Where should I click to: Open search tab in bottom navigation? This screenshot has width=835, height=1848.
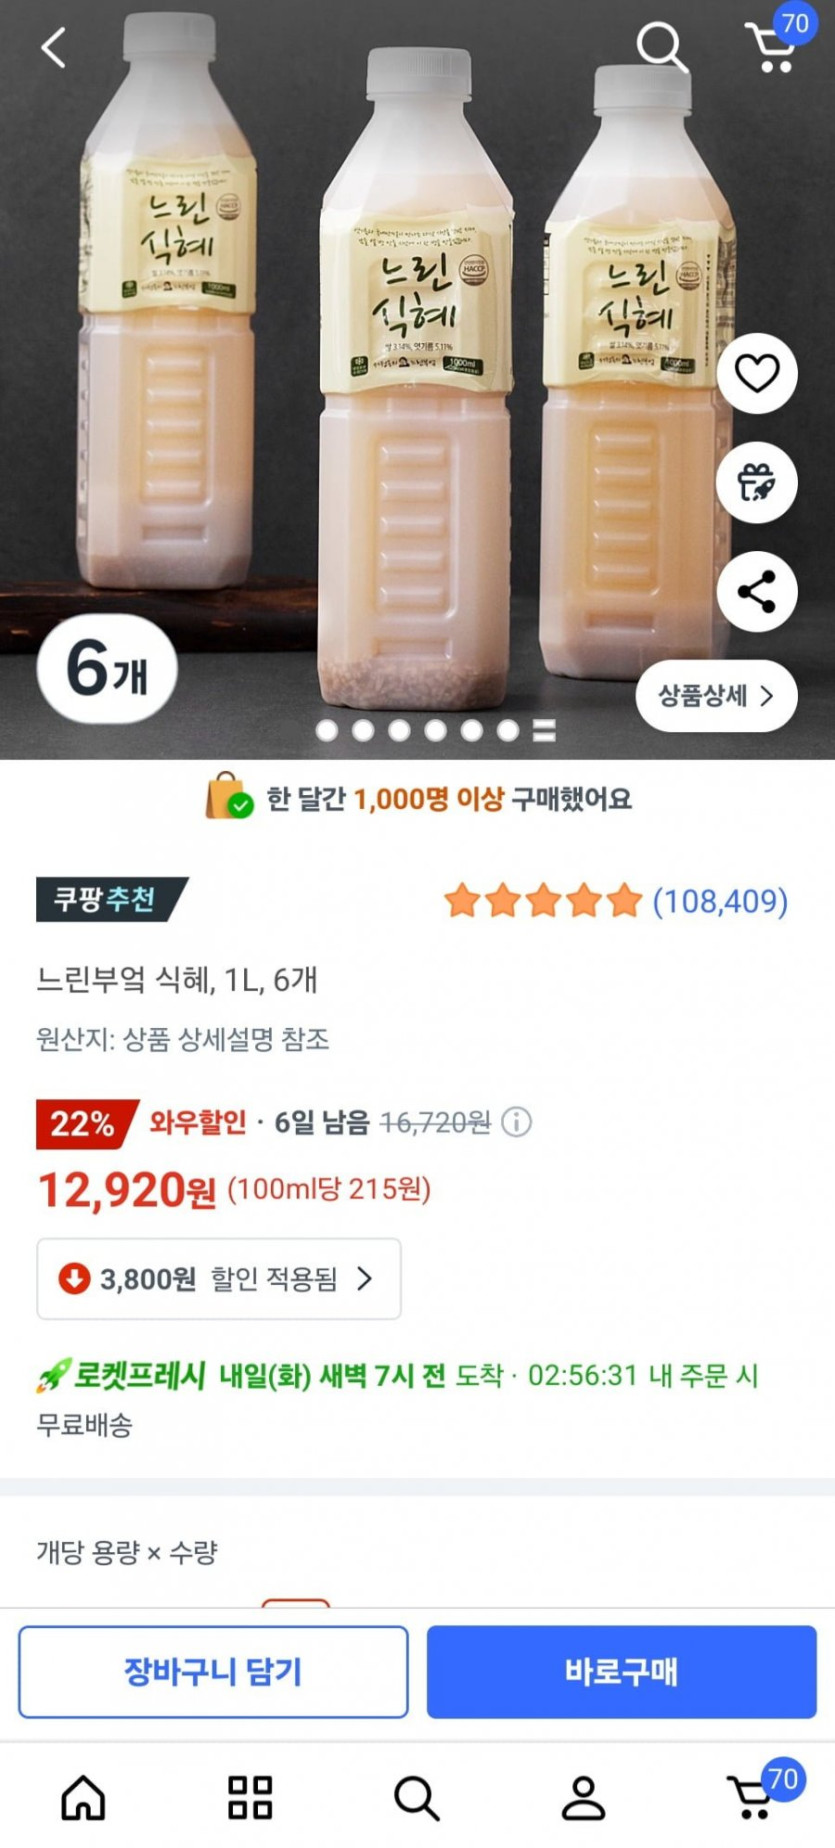pyautogui.click(x=416, y=1797)
